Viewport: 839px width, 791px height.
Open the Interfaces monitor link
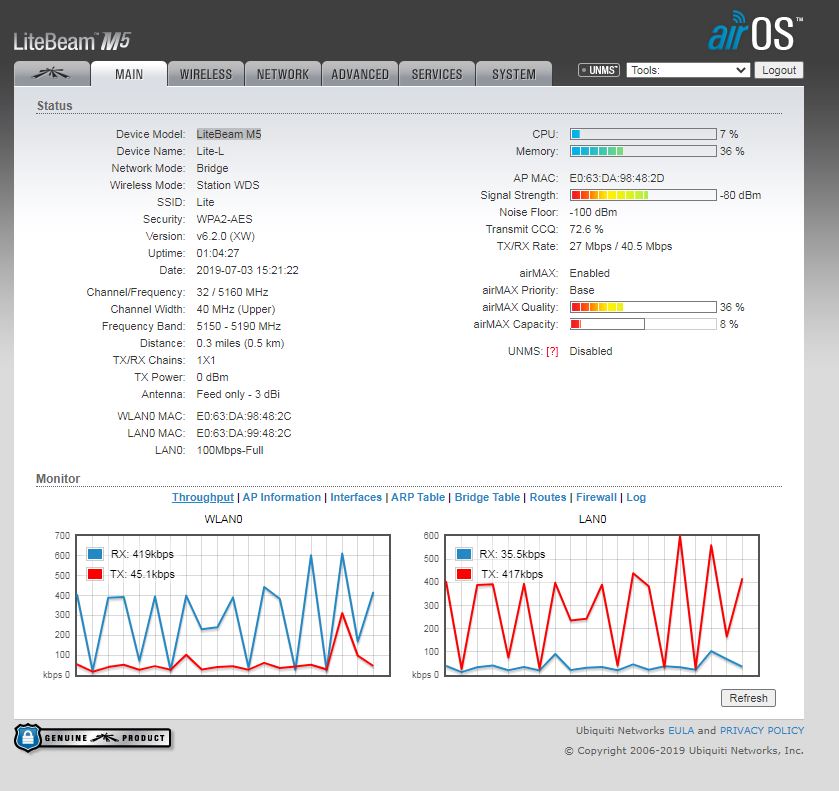pyautogui.click(x=356, y=497)
